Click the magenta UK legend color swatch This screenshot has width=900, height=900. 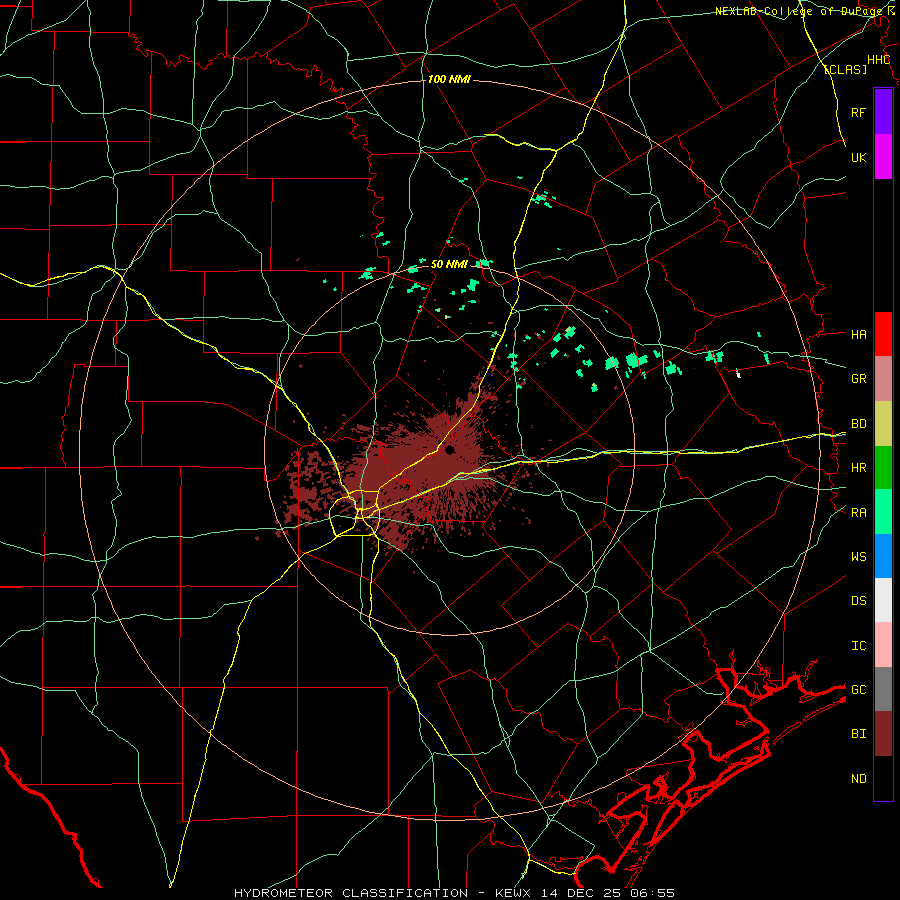[883, 157]
